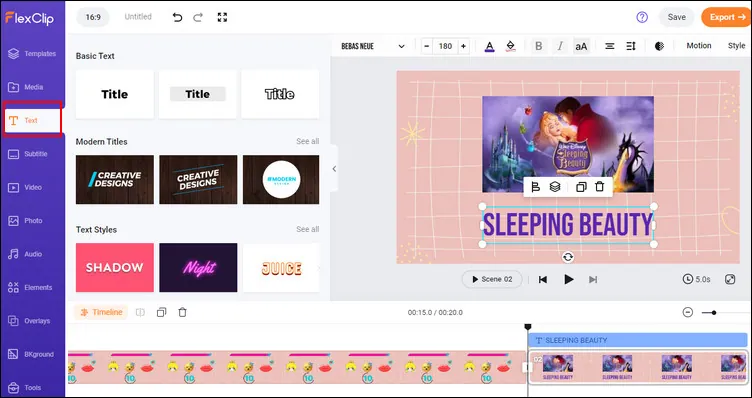The width and height of the screenshot is (752, 398).
Task: Open the BKground sidebar section
Action: pyautogui.click(x=32, y=354)
